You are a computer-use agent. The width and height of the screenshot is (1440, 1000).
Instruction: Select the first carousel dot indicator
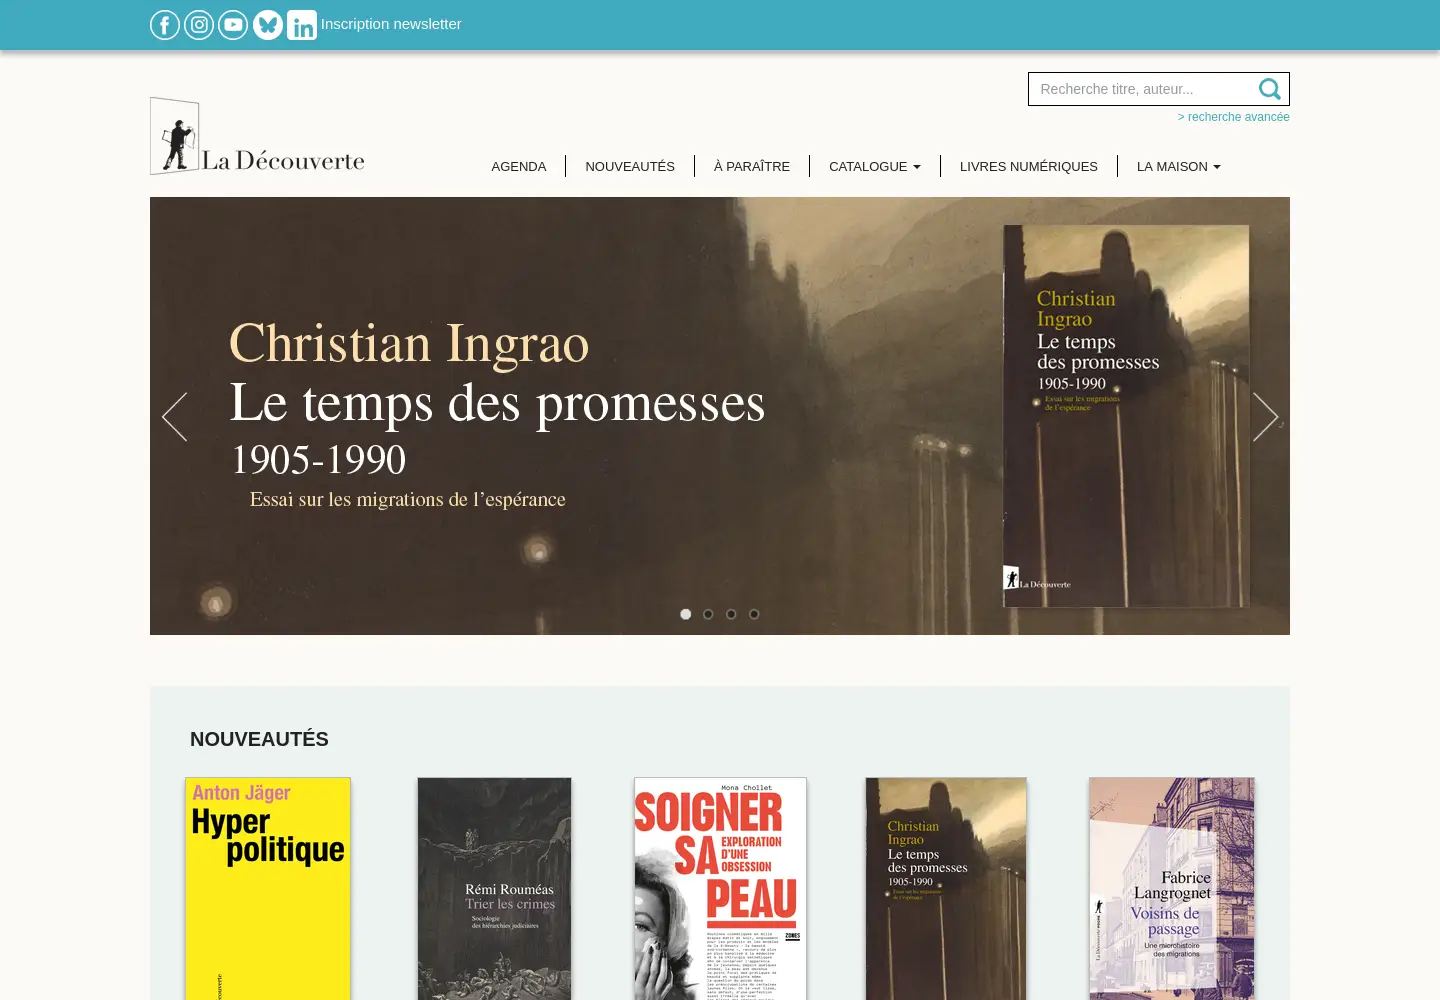pos(686,614)
